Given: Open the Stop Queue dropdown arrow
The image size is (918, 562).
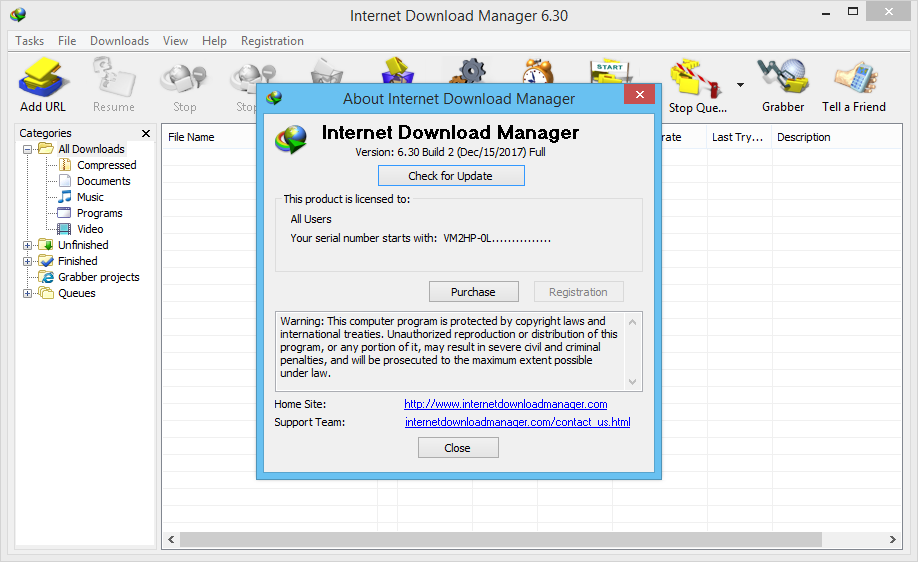Looking at the screenshot, I should [x=740, y=85].
